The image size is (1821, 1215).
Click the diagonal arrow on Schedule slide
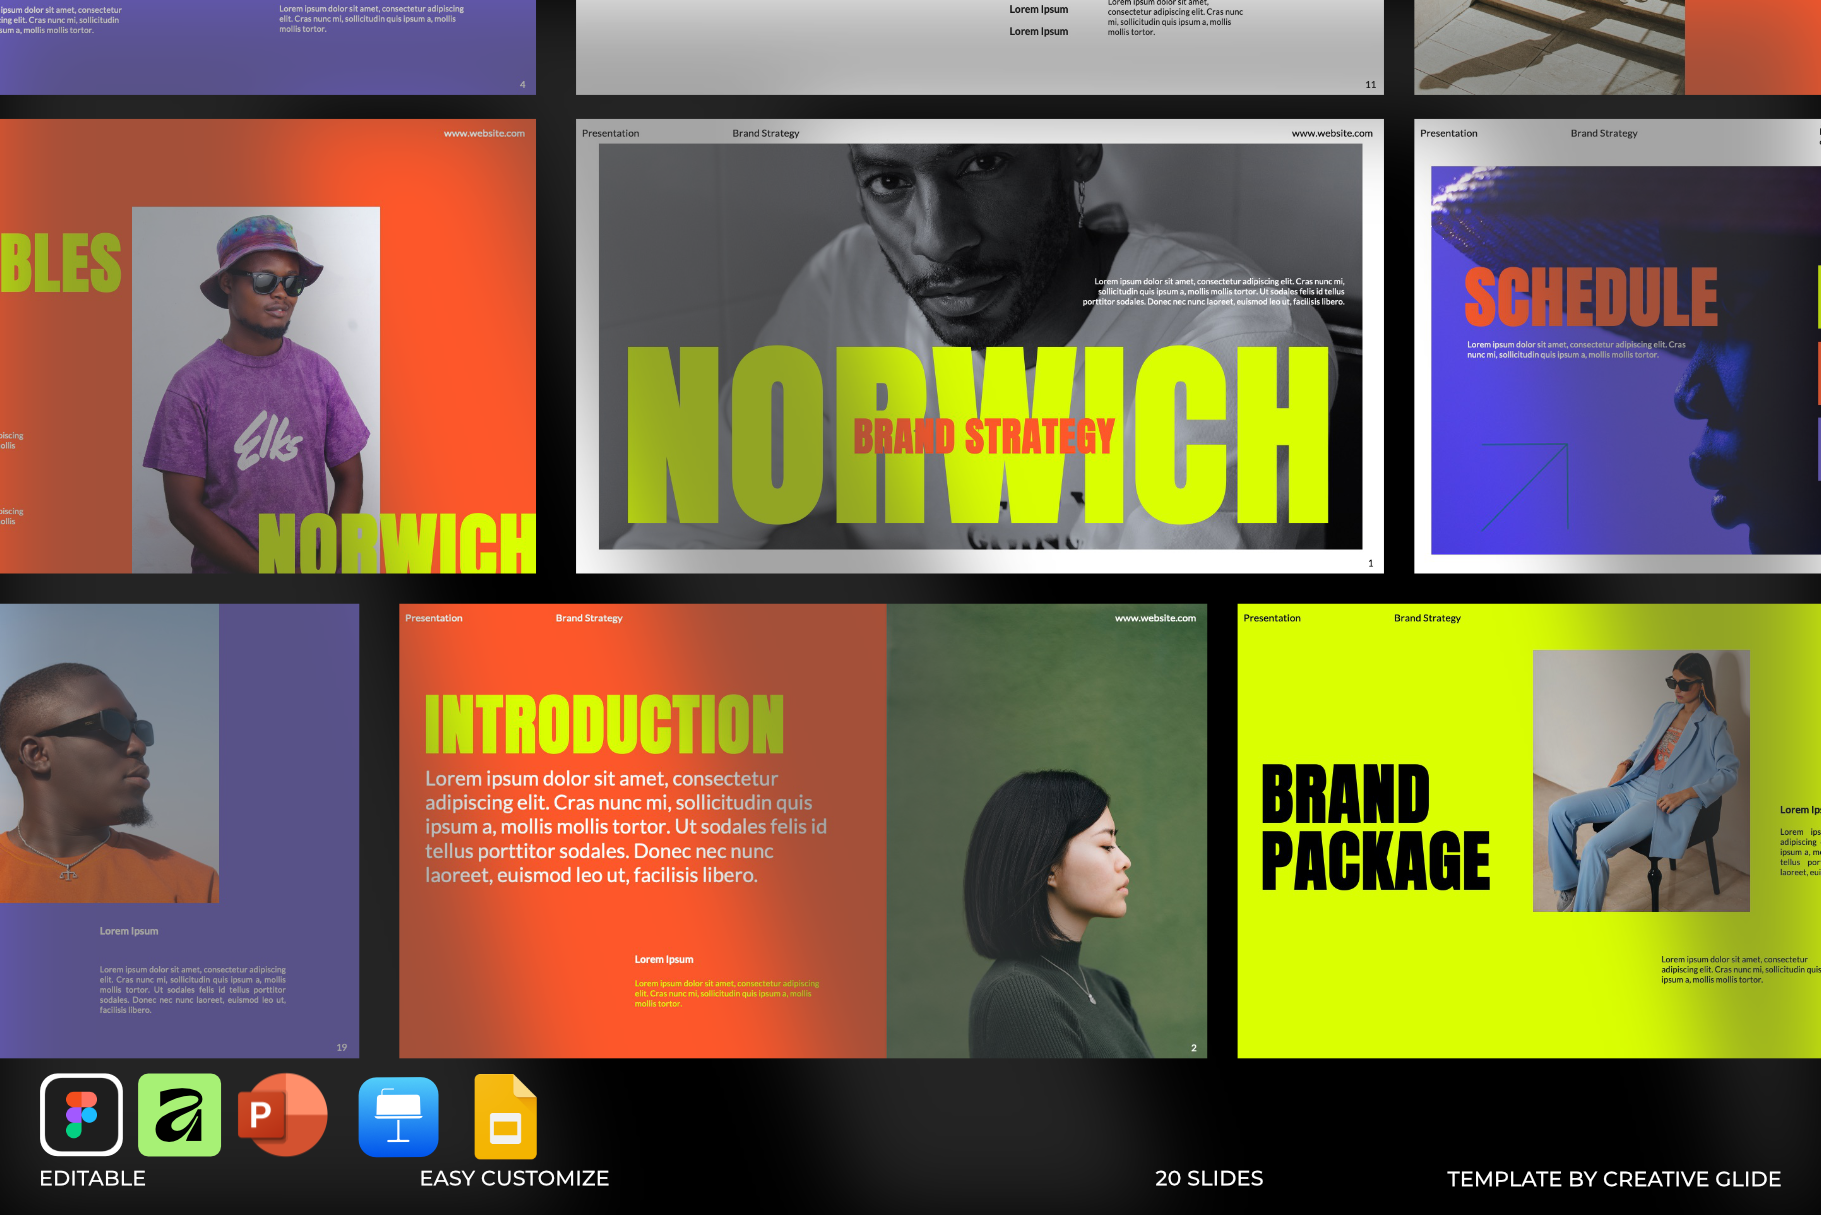pyautogui.click(x=1525, y=485)
